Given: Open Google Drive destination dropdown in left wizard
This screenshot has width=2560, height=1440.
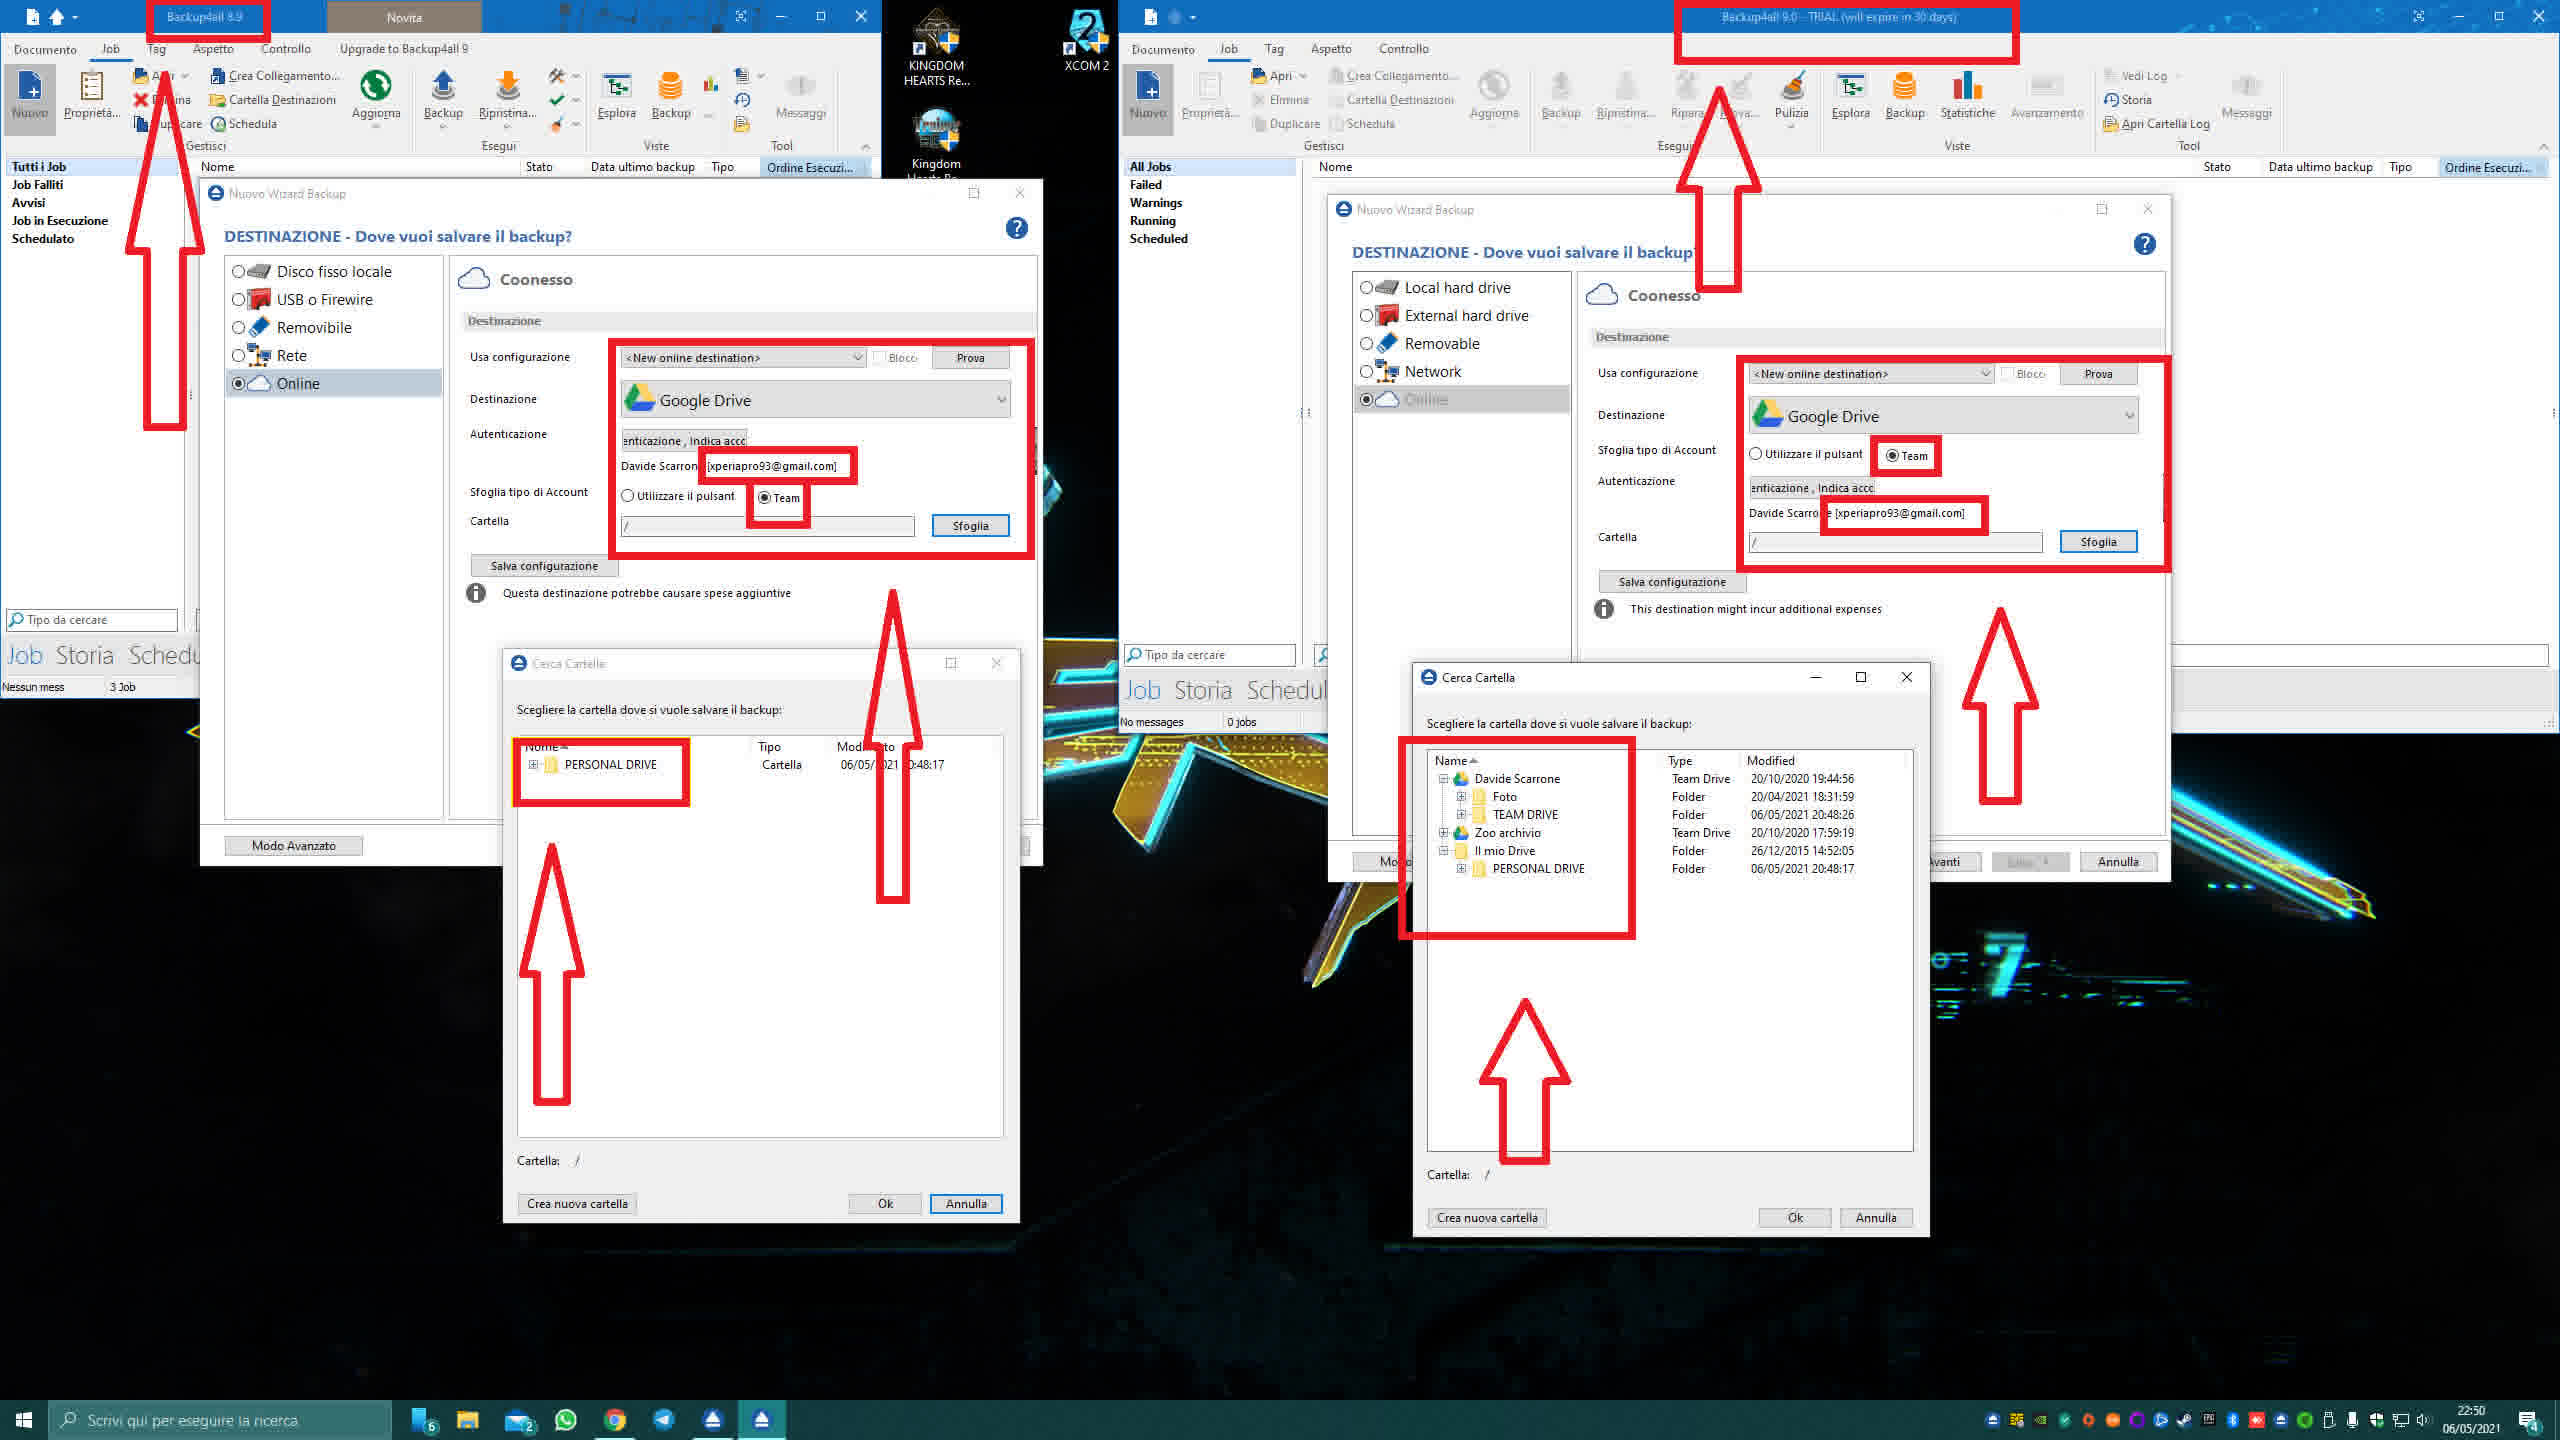Looking at the screenshot, I should coord(816,400).
